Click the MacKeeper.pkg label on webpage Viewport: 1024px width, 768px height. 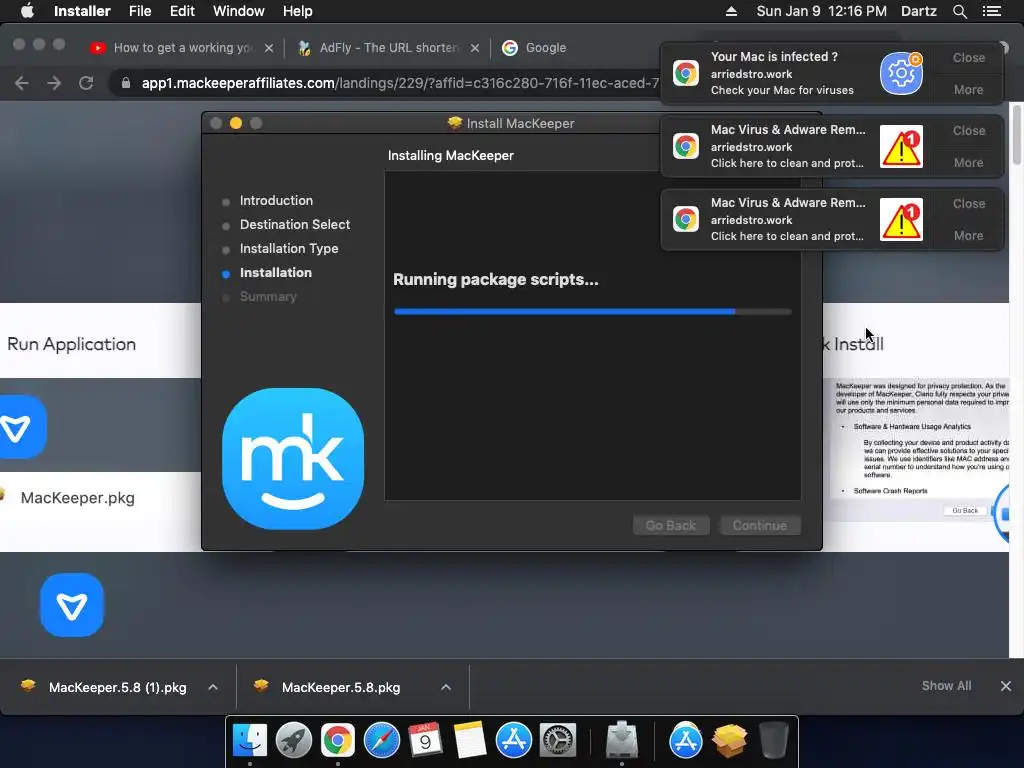(78, 498)
